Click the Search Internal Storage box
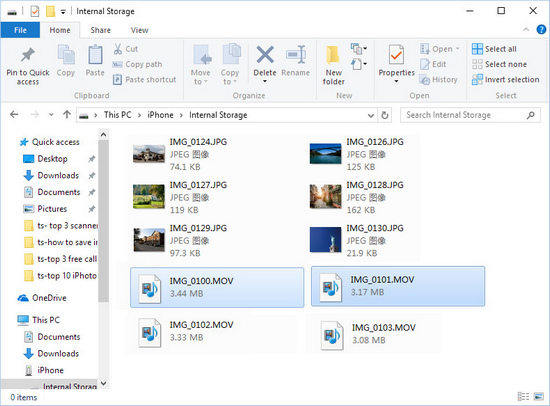 pos(470,115)
